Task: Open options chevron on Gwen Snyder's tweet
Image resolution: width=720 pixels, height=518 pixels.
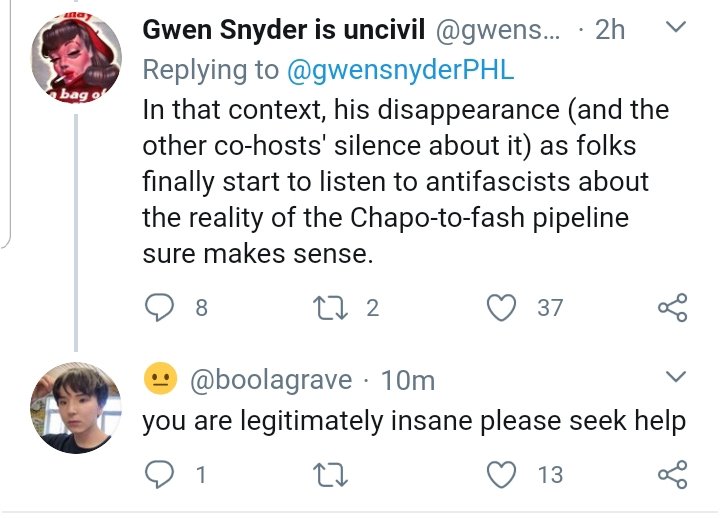Action: coord(676,29)
